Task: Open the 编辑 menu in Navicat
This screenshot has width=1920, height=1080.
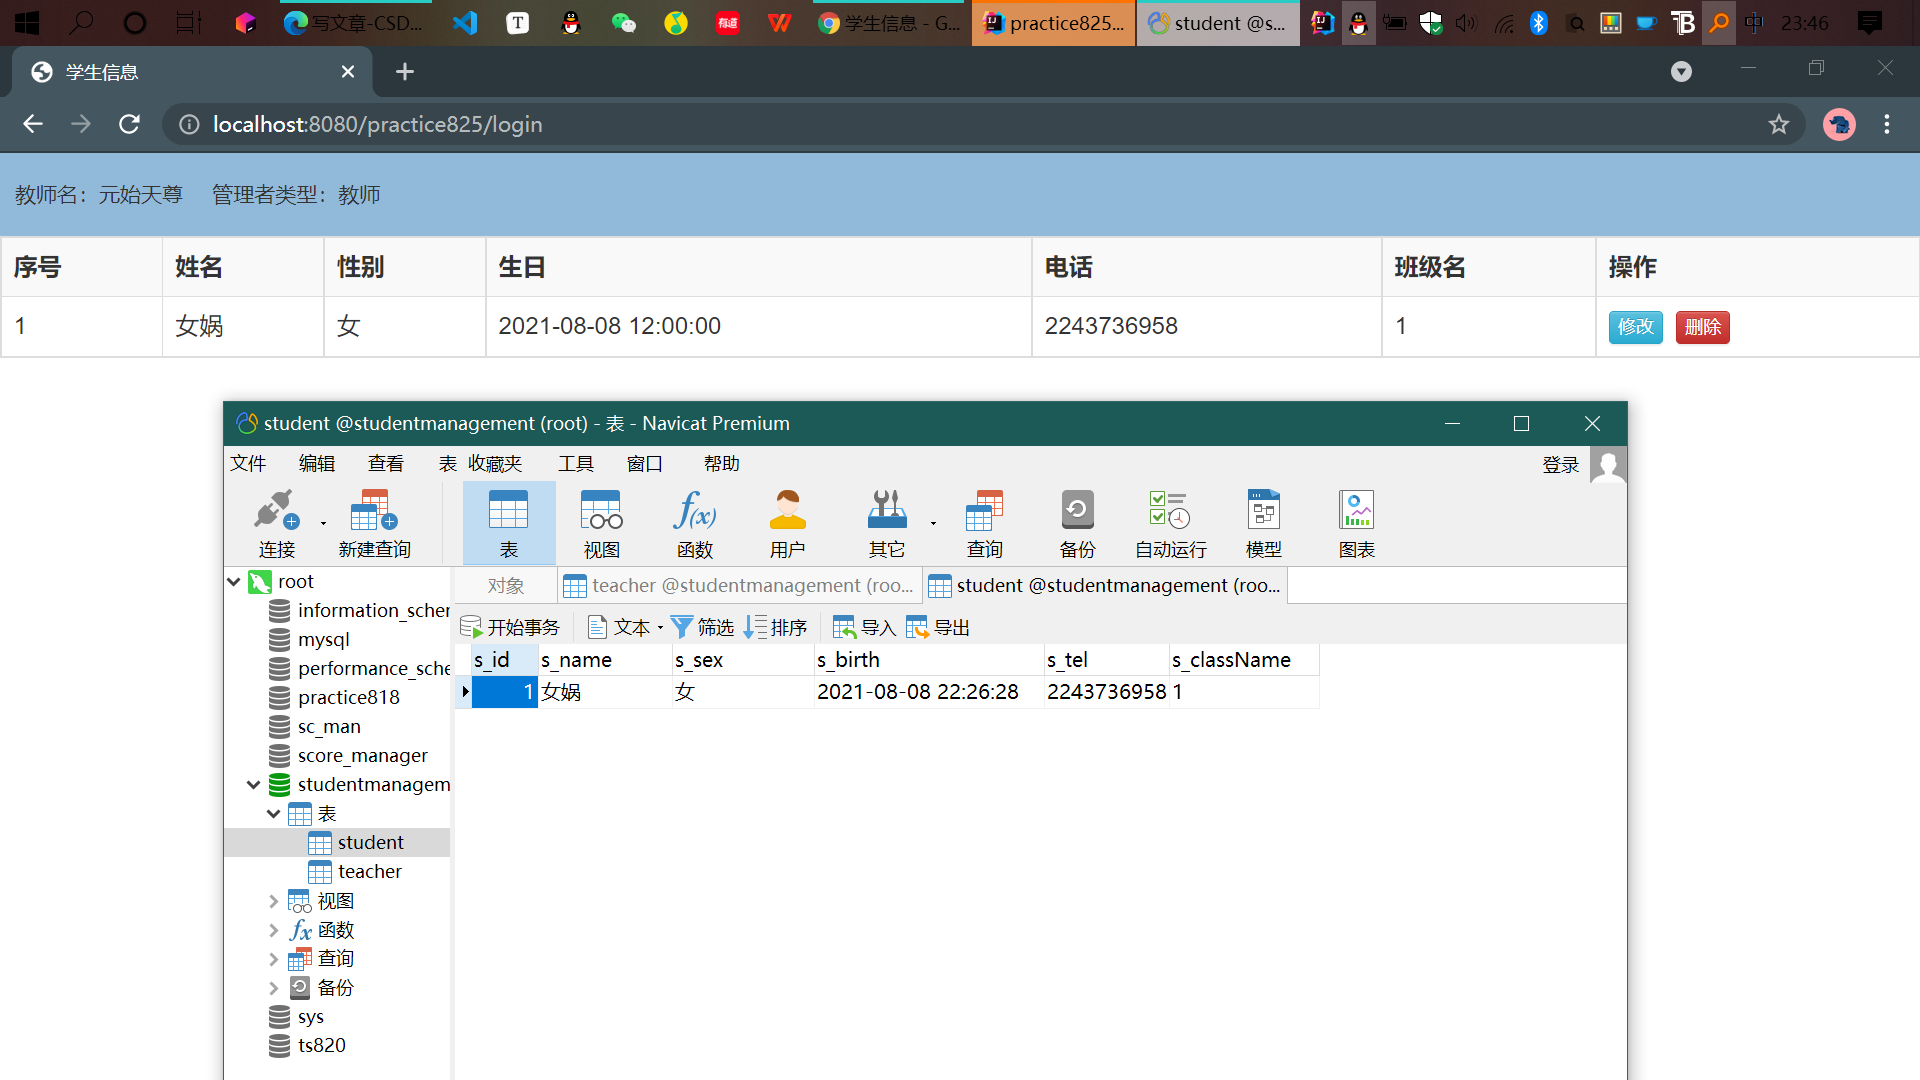Action: tap(317, 463)
